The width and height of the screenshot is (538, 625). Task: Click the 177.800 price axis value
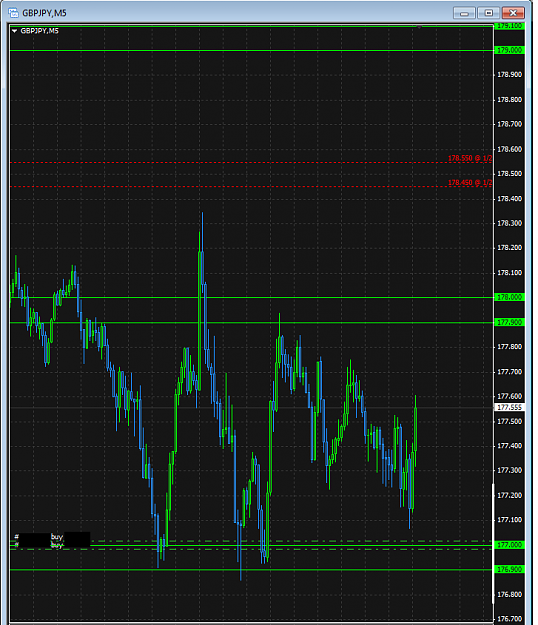coord(509,347)
